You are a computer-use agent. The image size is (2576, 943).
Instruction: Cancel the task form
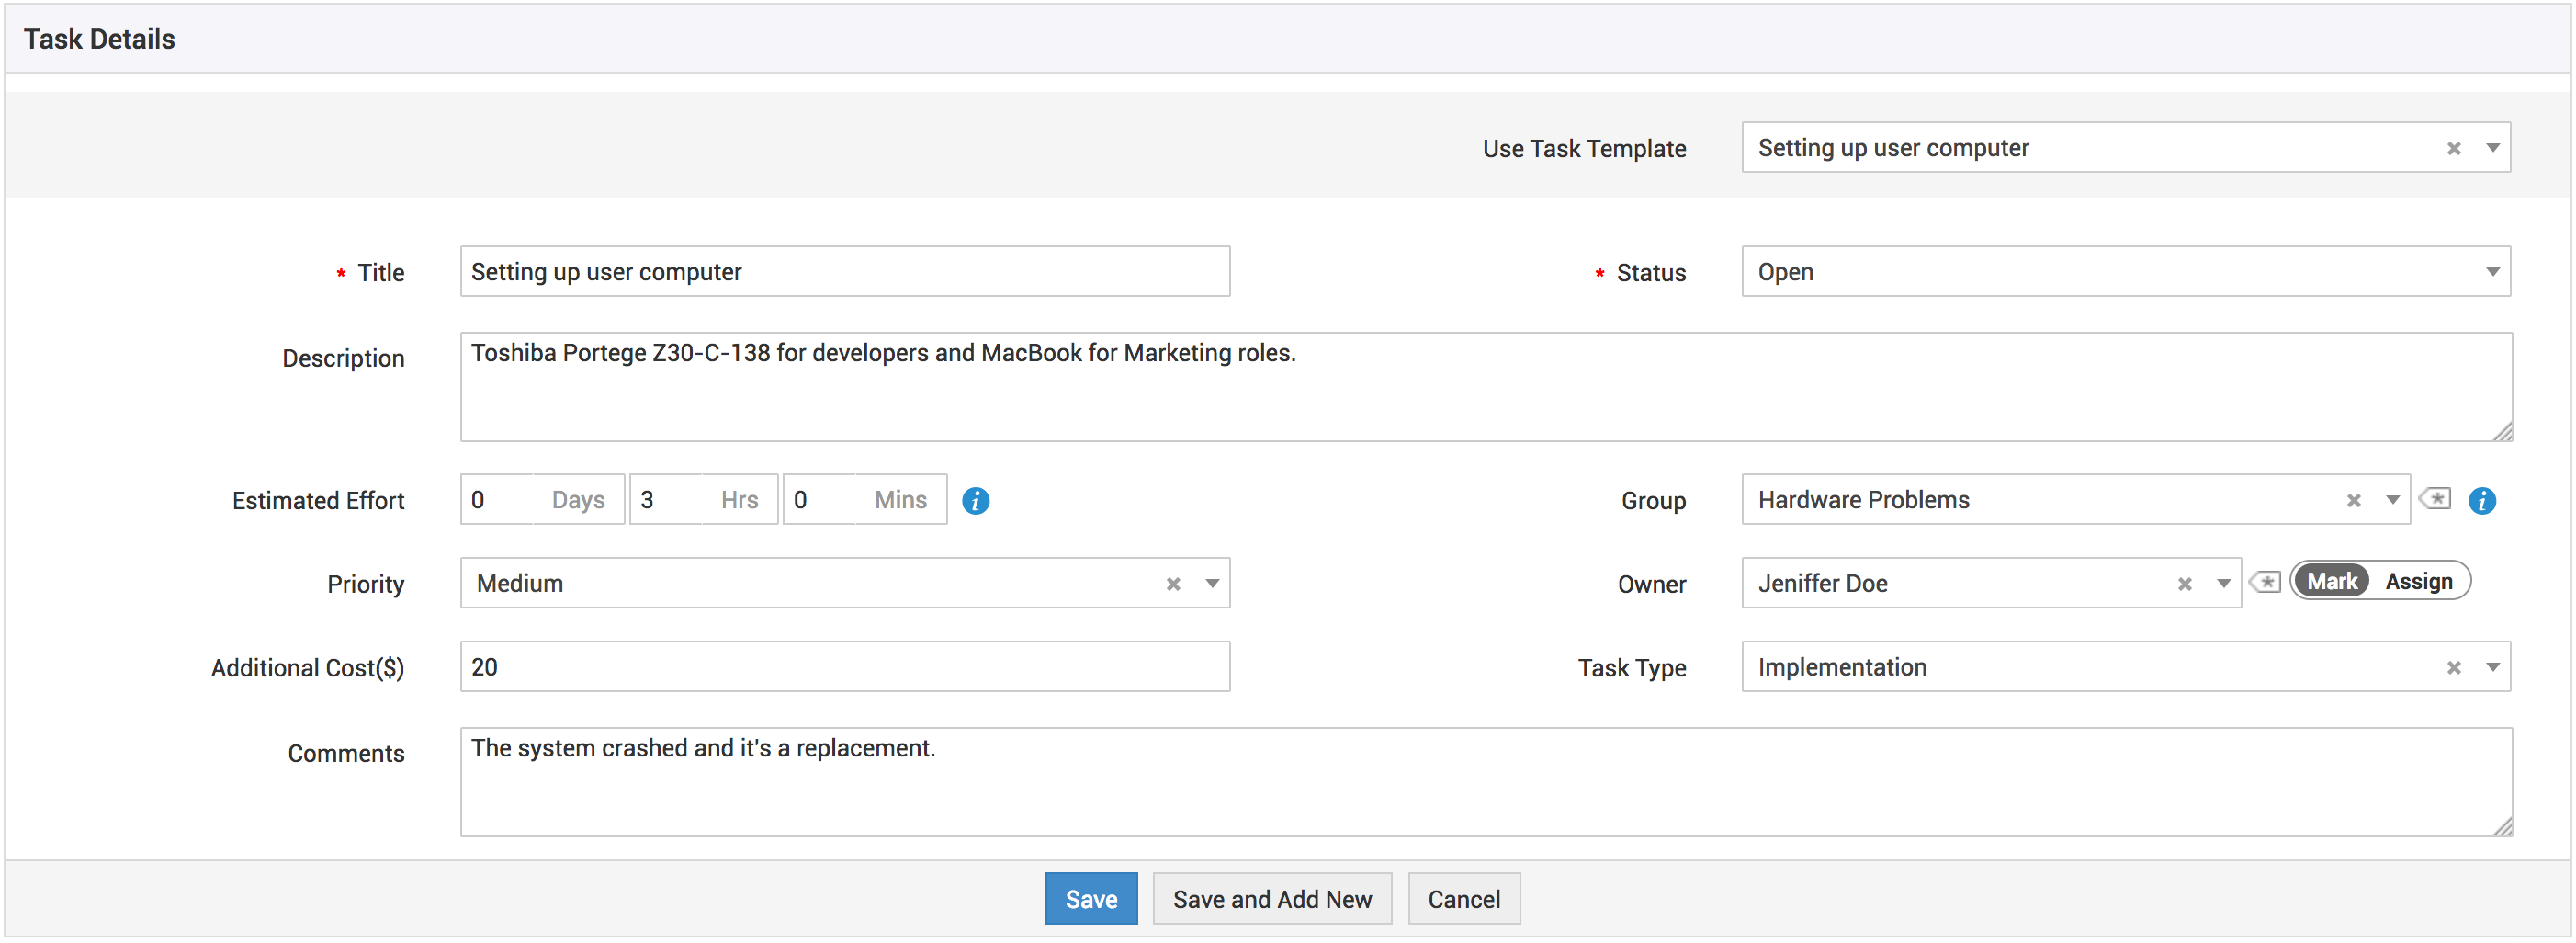pyautogui.click(x=1463, y=899)
